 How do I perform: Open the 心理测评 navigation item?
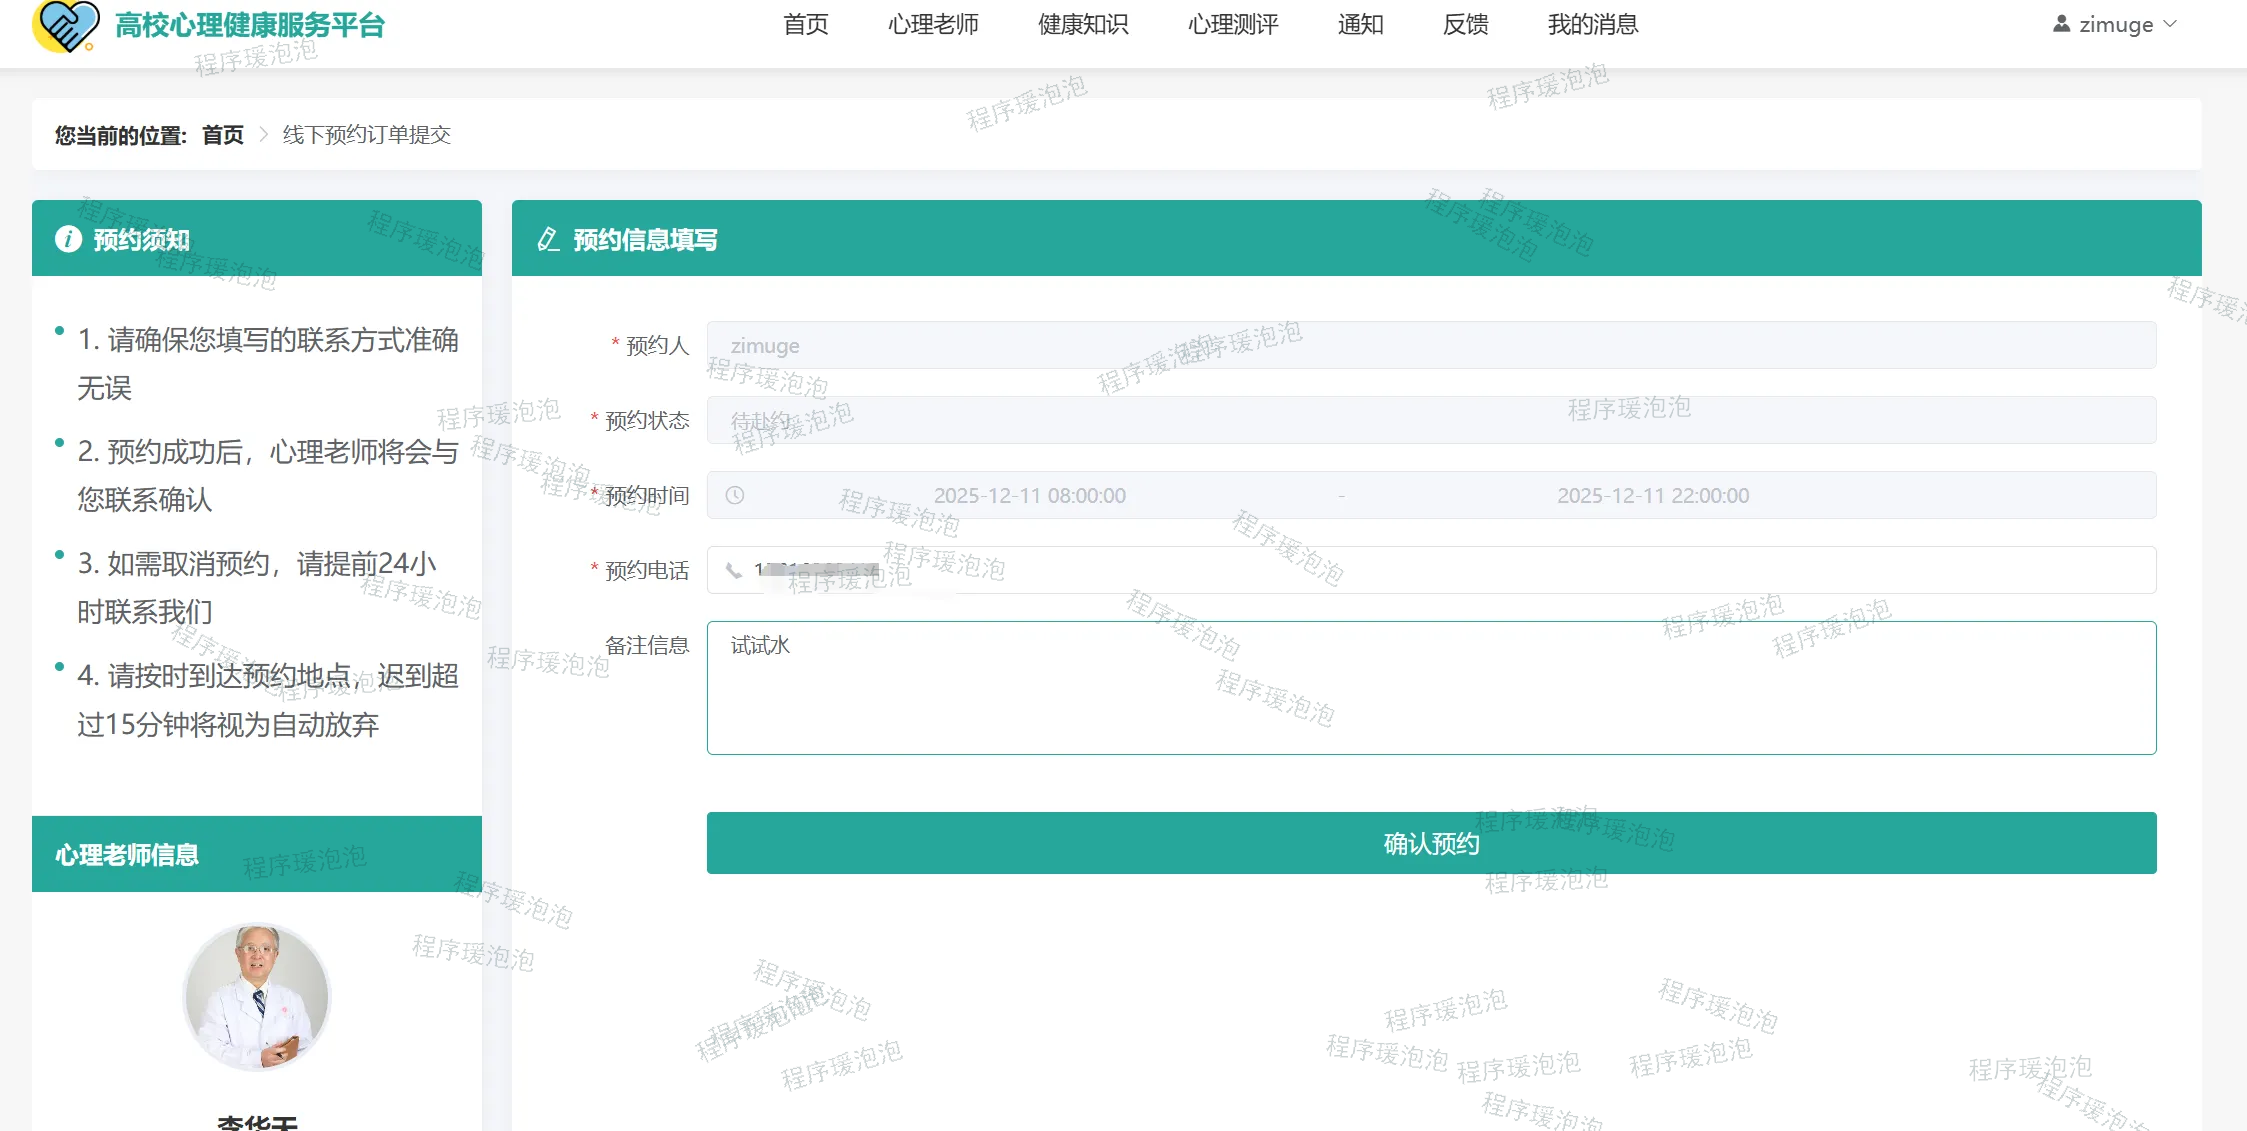tap(1233, 24)
